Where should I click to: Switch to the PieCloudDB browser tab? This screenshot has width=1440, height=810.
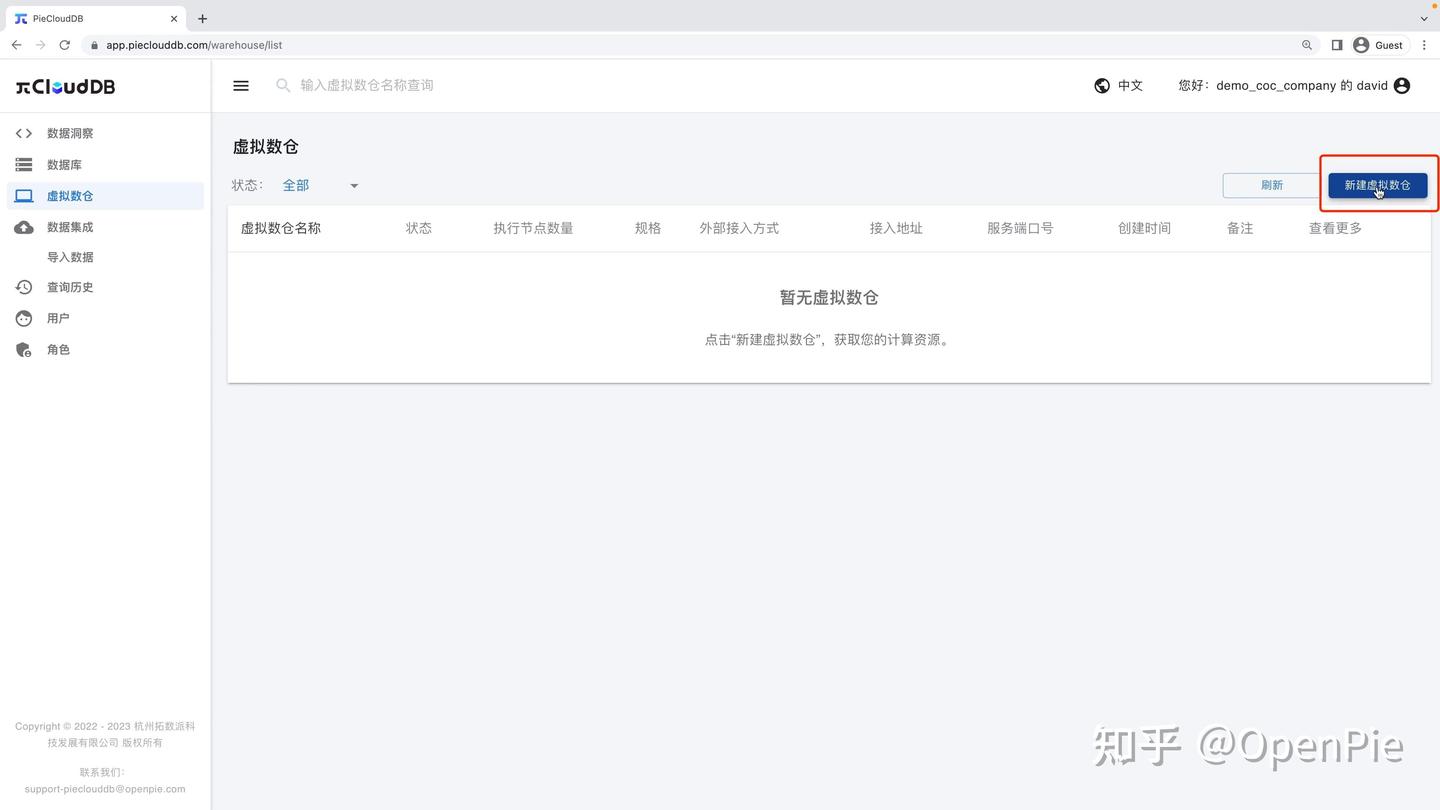[x=90, y=18]
